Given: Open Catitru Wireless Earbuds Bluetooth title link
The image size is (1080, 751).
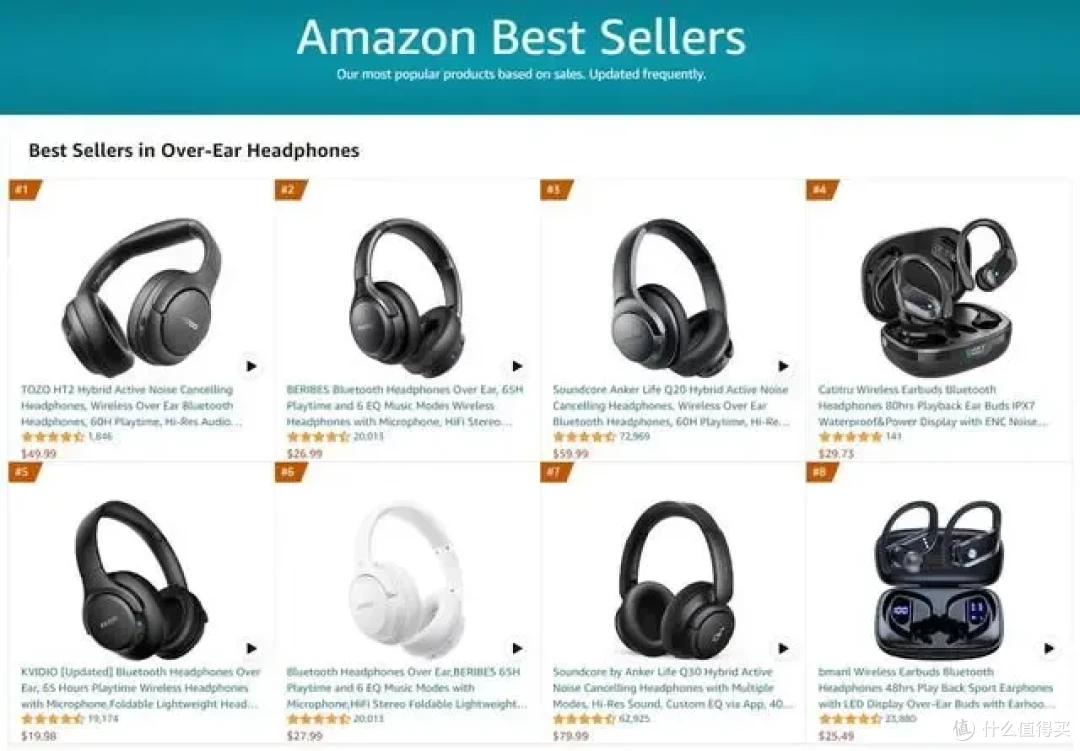Looking at the screenshot, I should point(933,406).
